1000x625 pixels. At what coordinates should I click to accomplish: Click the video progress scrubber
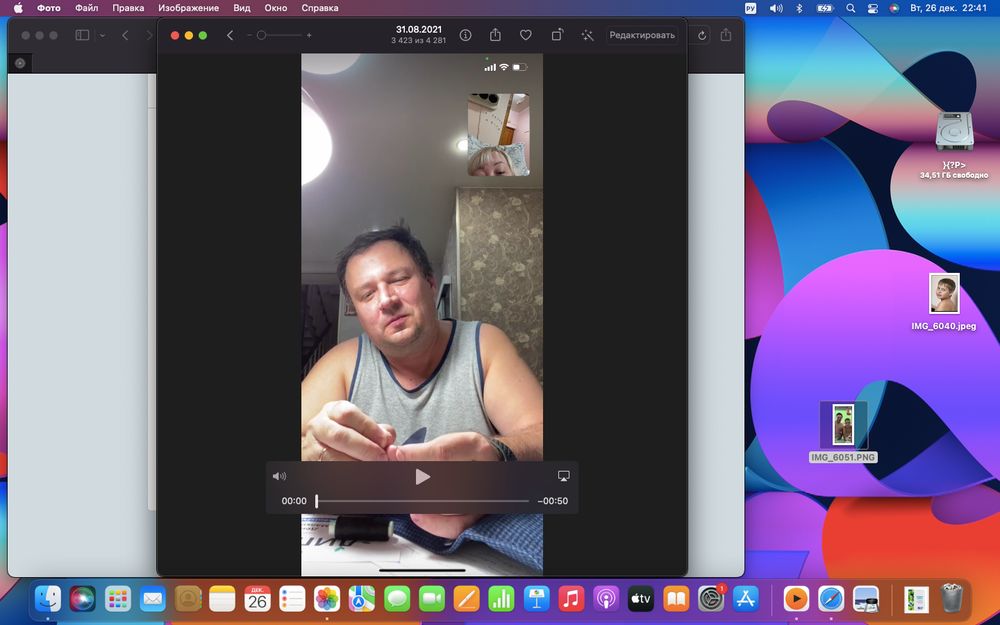tap(422, 501)
